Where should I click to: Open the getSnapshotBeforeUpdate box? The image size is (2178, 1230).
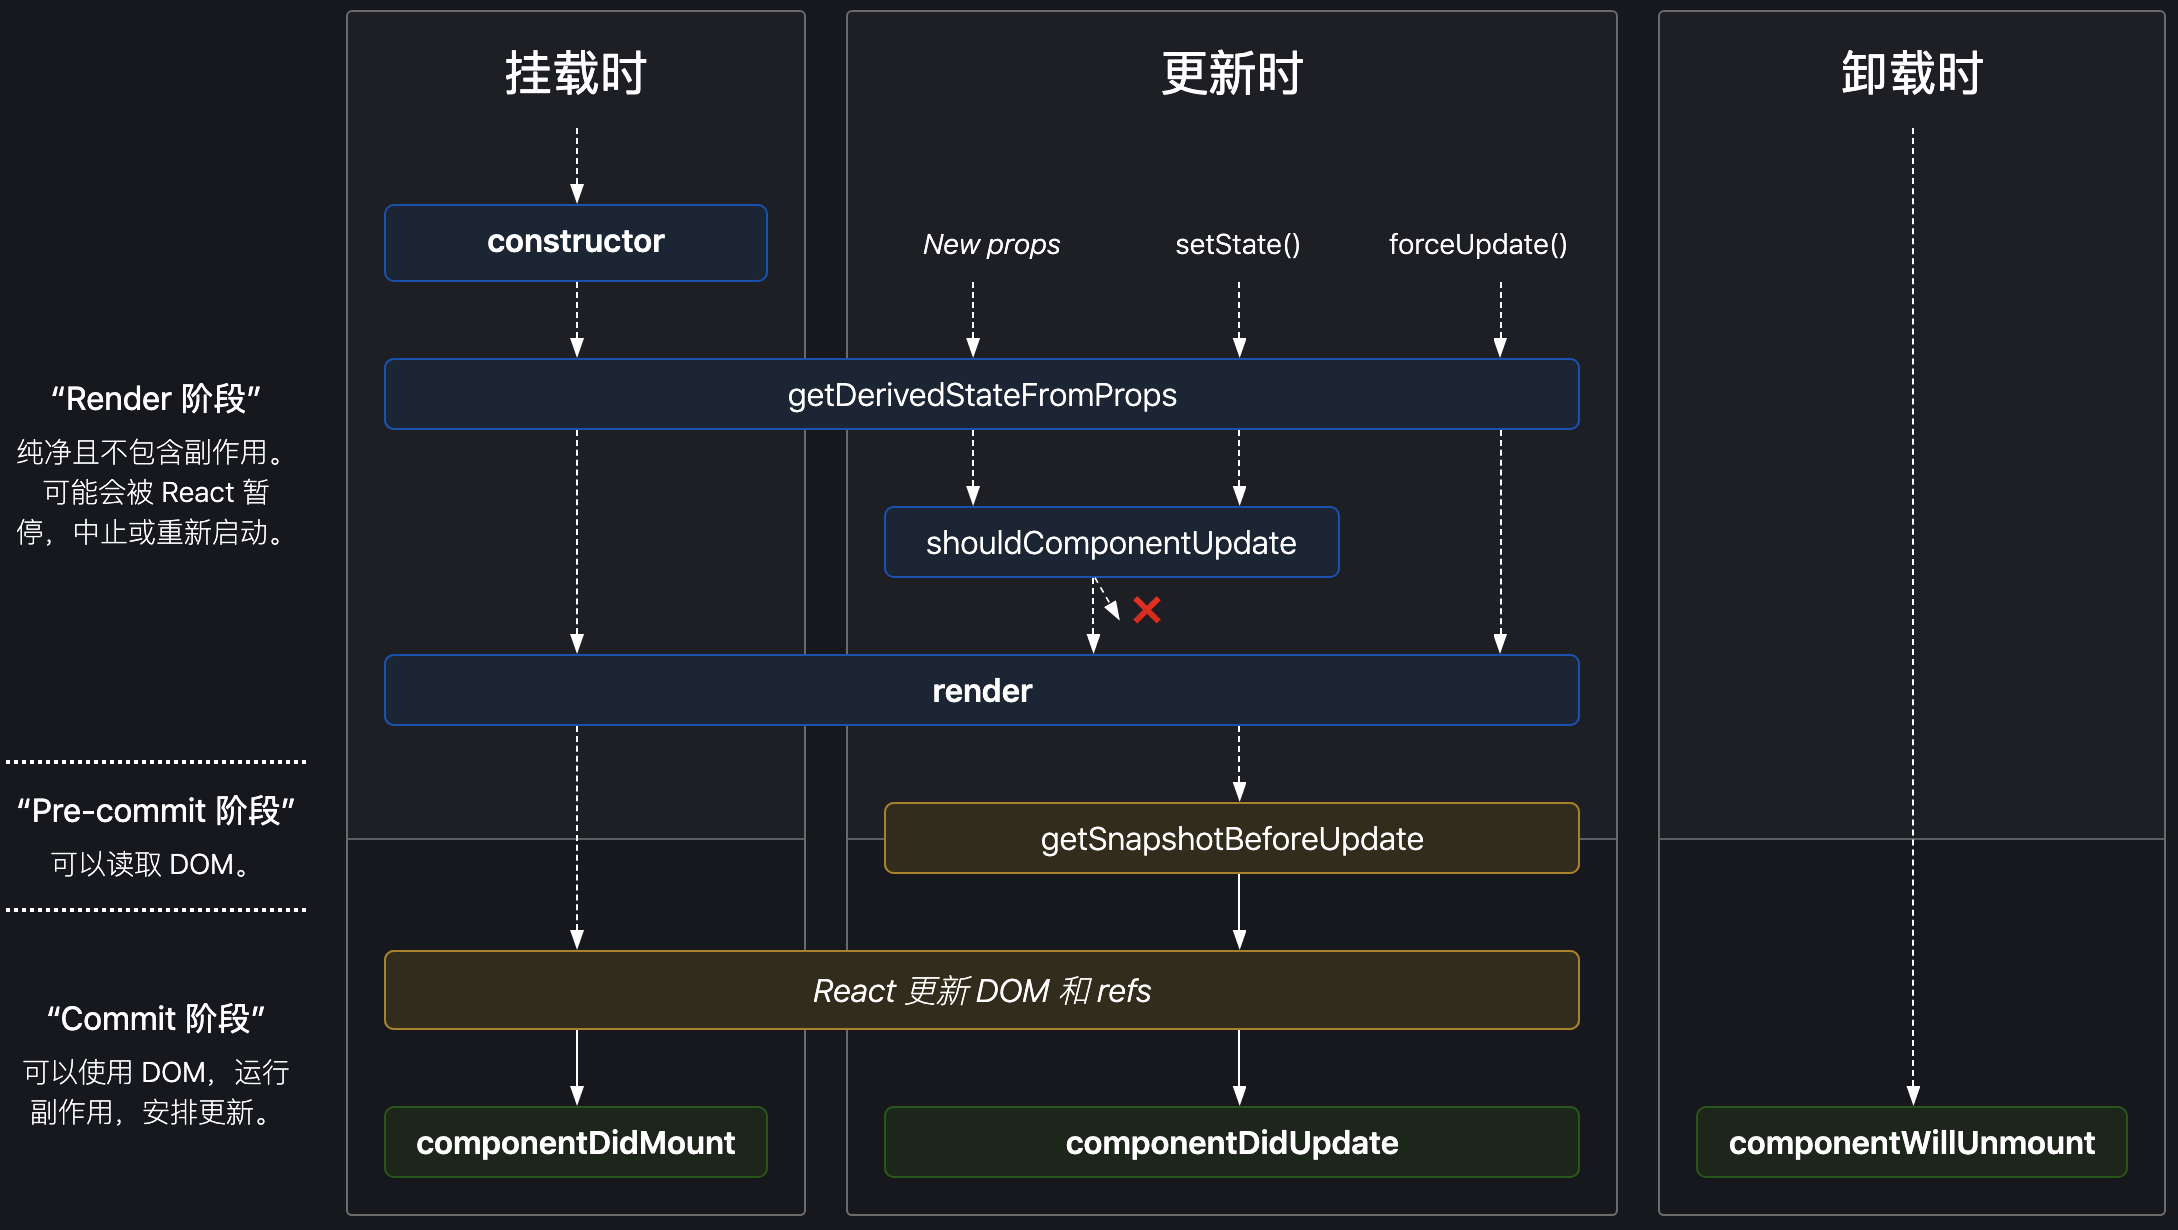(x=1231, y=838)
